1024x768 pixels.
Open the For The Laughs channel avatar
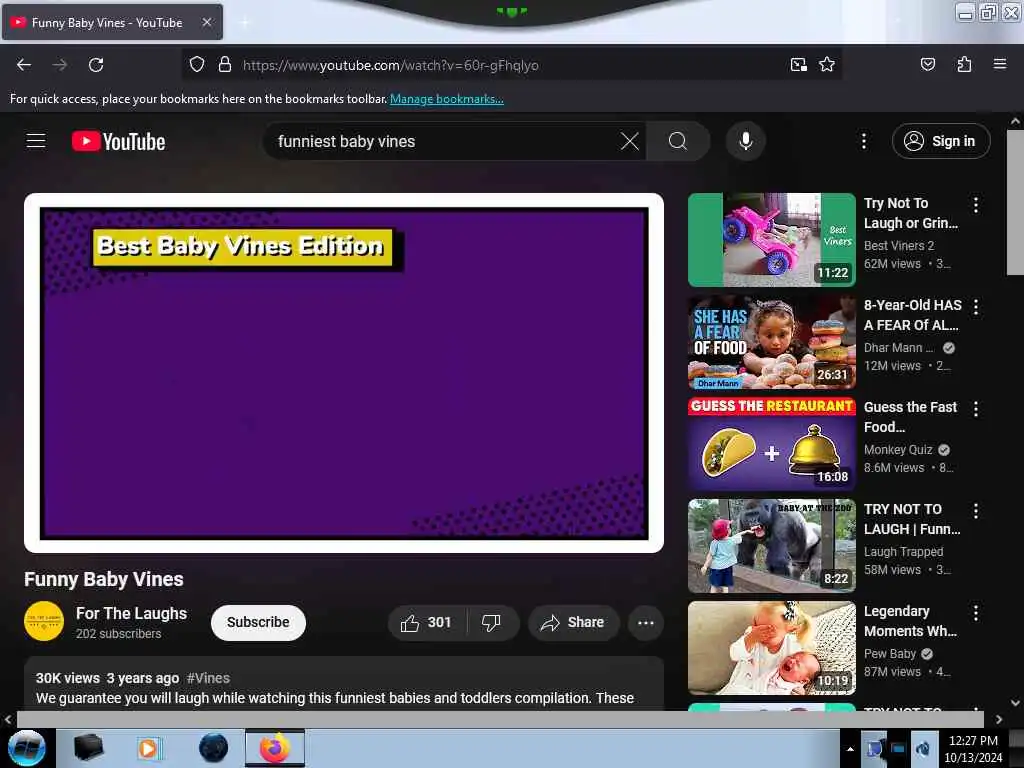click(44, 621)
